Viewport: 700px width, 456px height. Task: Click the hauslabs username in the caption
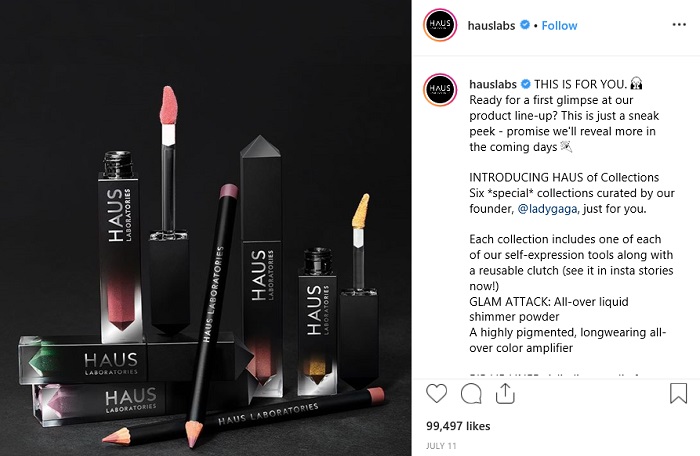[x=493, y=84]
